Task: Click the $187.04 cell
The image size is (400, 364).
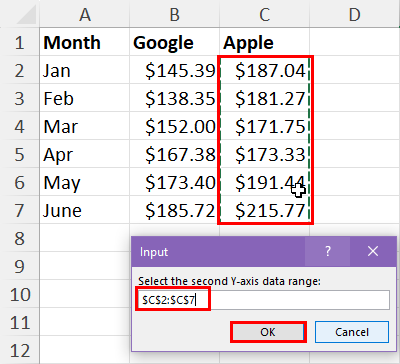Action: click(264, 71)
